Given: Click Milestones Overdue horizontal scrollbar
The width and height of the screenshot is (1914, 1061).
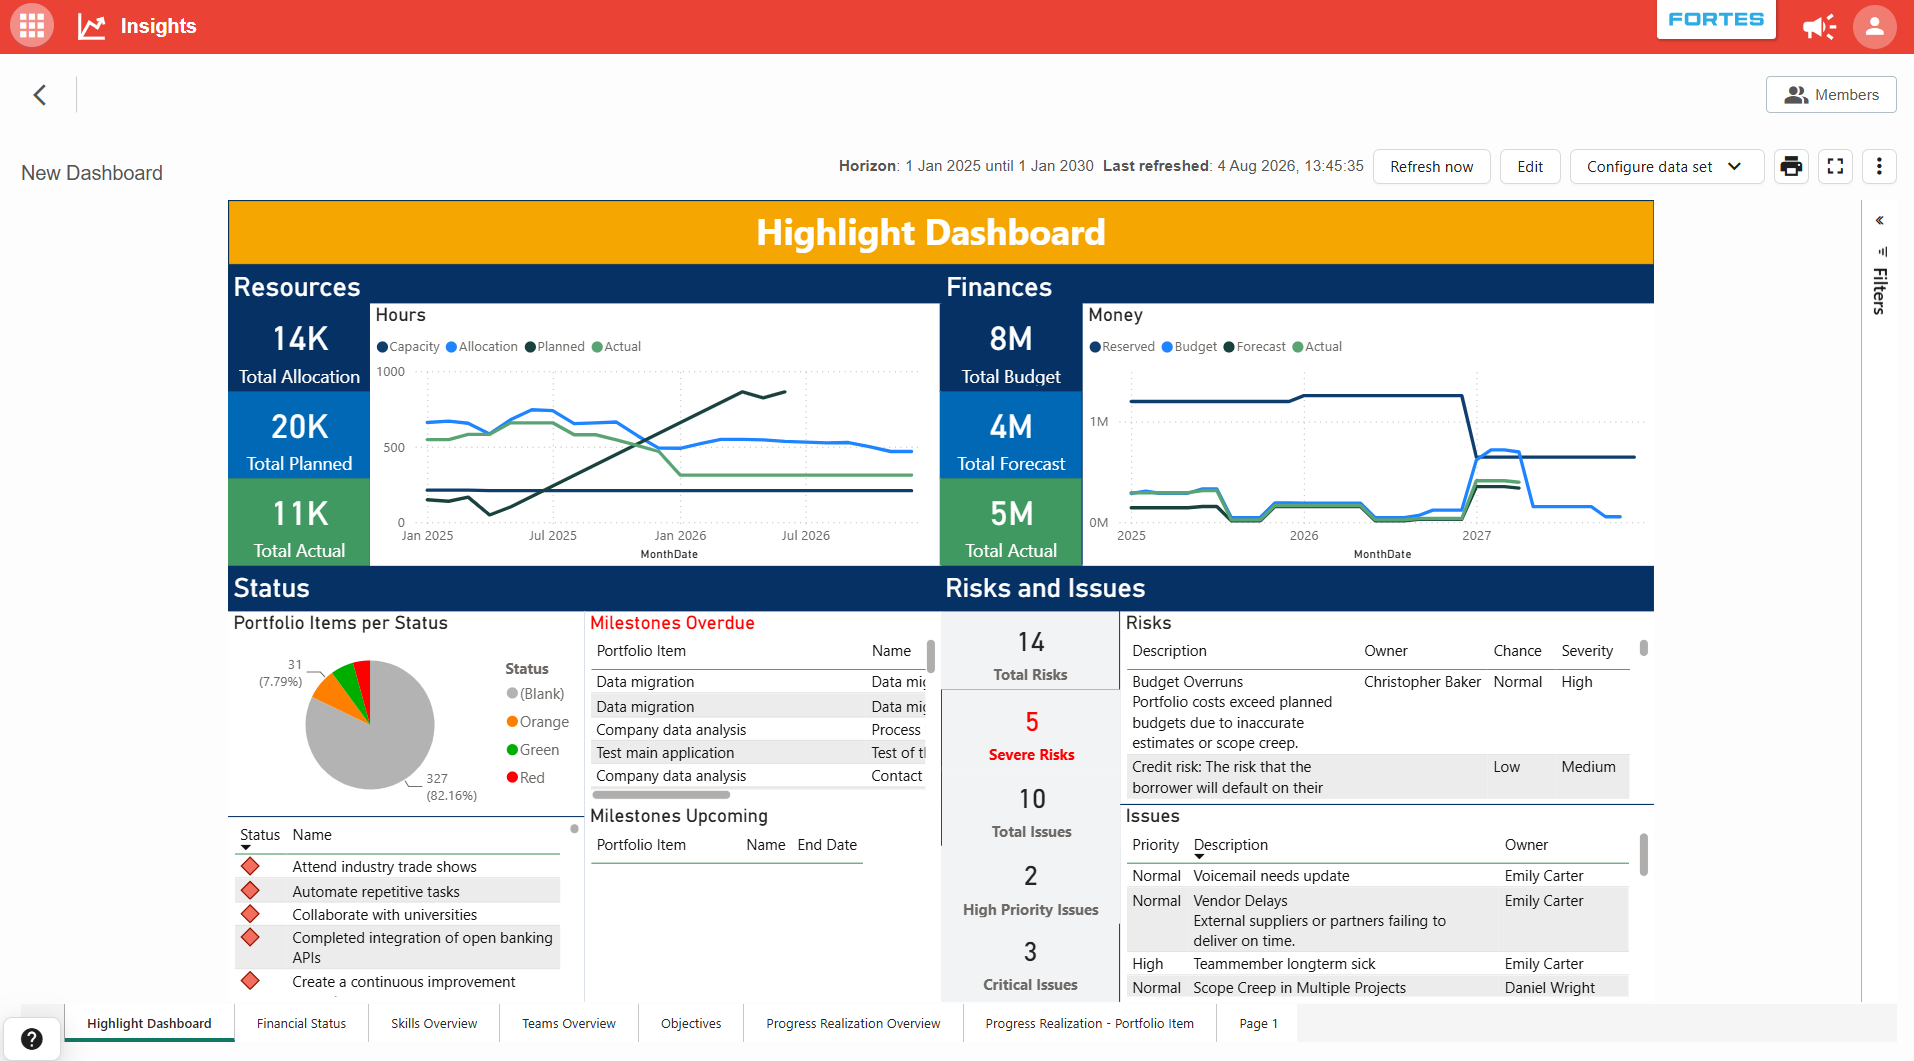Looking at the screenshot, I should (661, 795).
